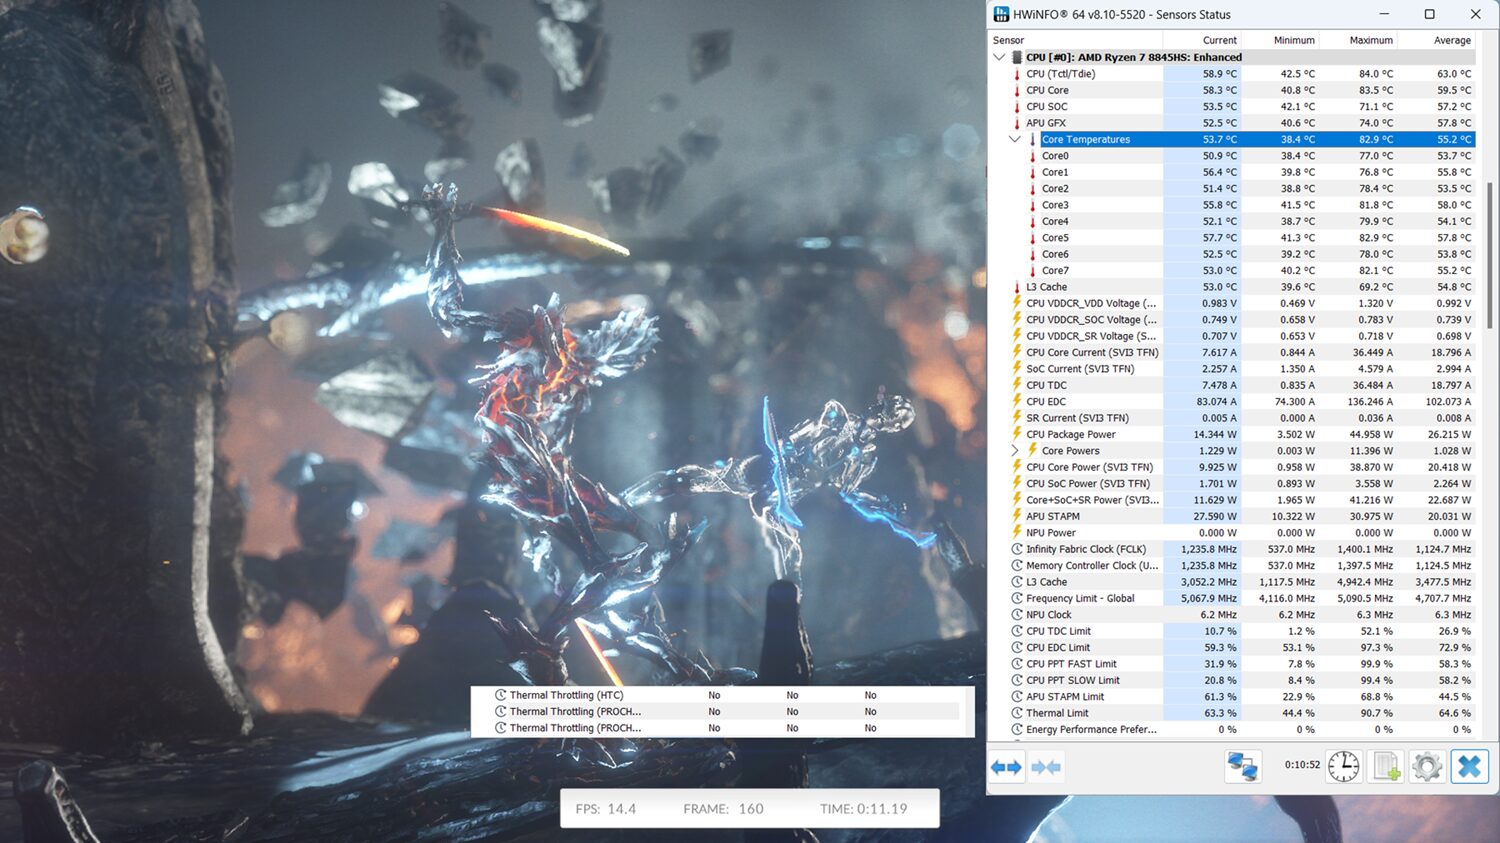Click thermometer icon of CPU (Tctl/Tdie) row
Screen dimensions: 1500x843
[1017, 74]
